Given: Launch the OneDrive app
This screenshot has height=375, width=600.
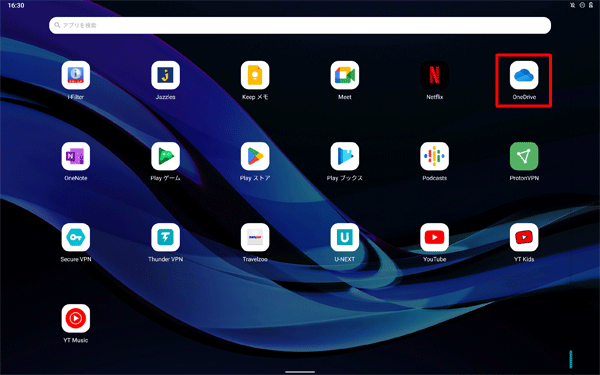Looking at the screenshot, I should coord(524,75).
